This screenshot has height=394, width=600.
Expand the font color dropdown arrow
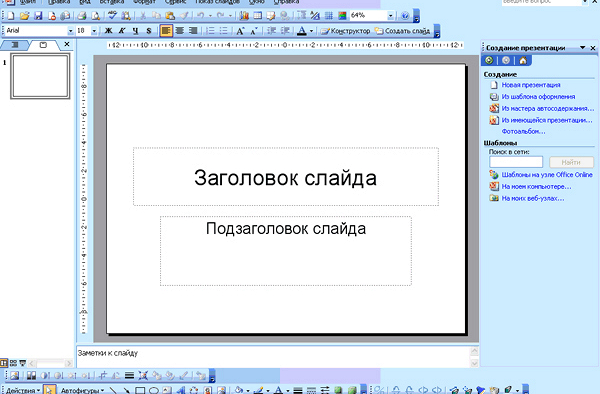point(311,31)
